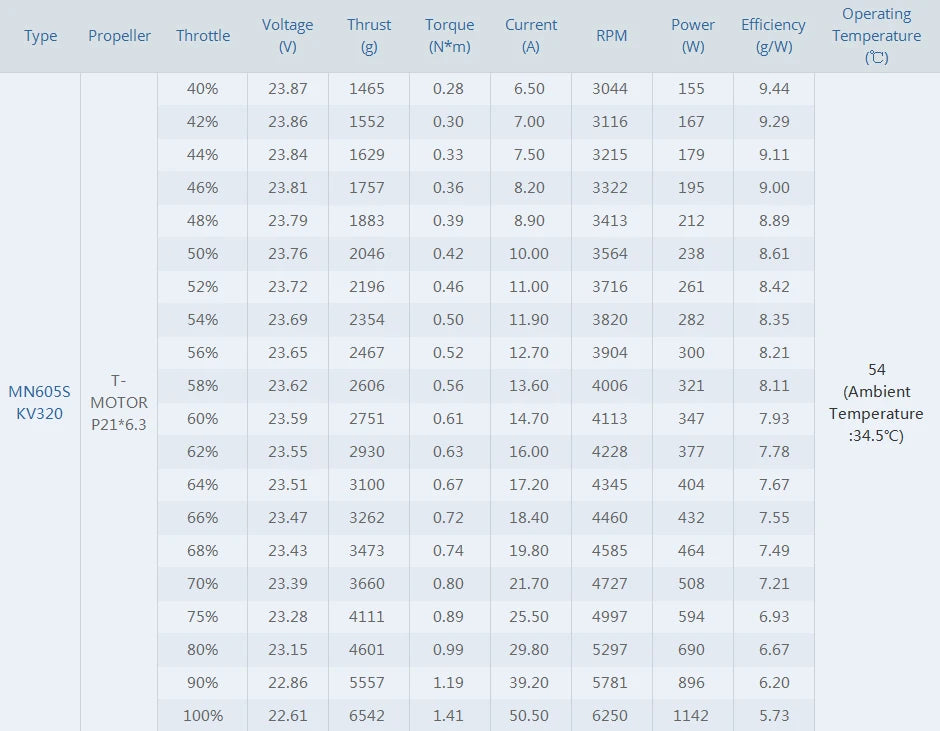940x731 pixels.
Task: Select the 40% throttle cell
Action: [x=203, y=89]
